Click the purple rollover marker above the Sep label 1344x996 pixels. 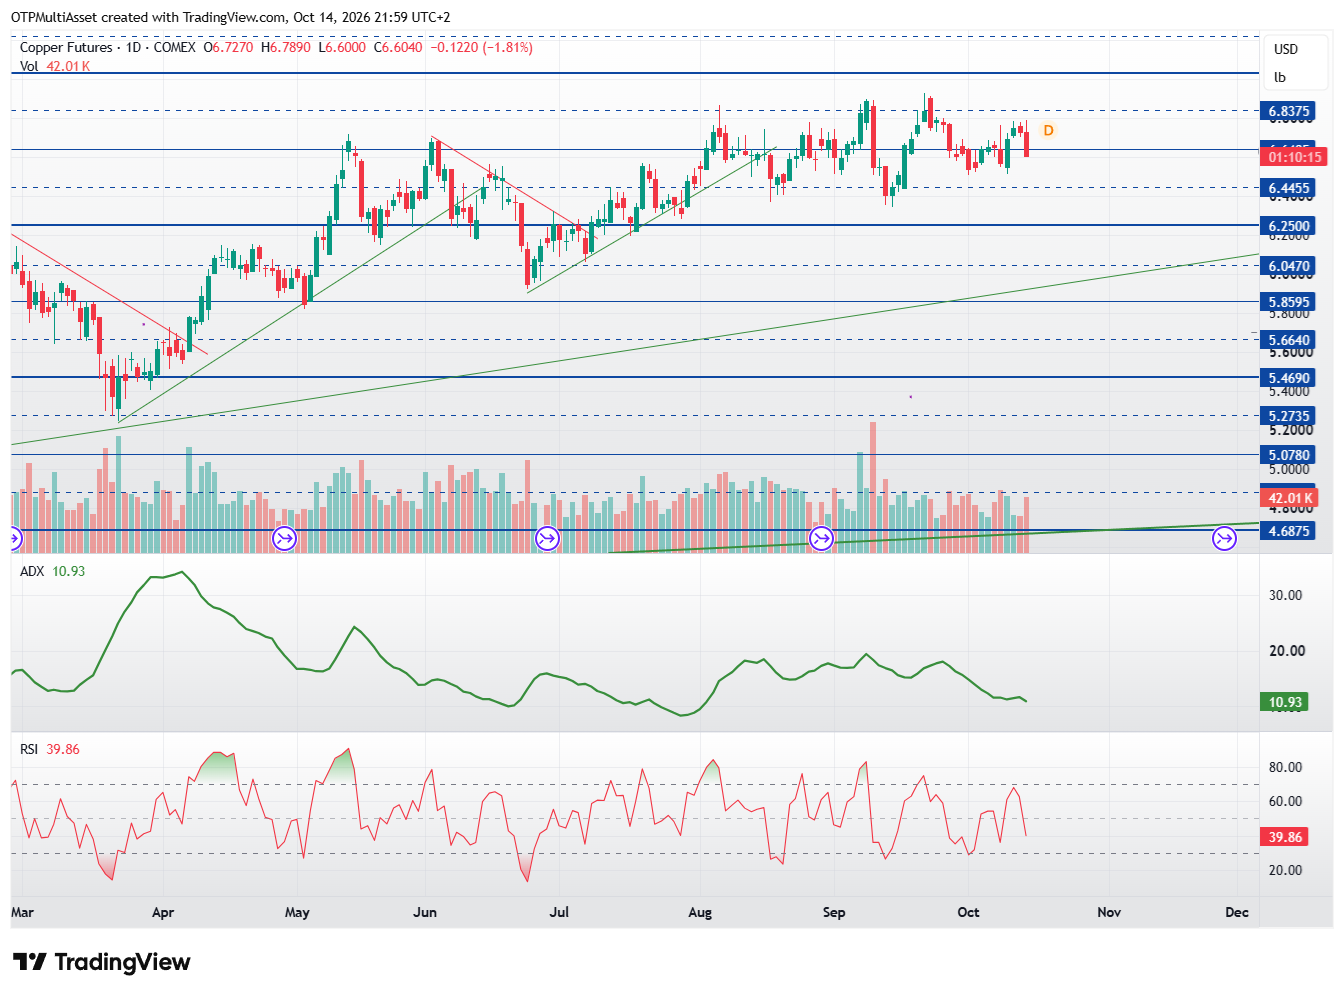click(821, 539)
